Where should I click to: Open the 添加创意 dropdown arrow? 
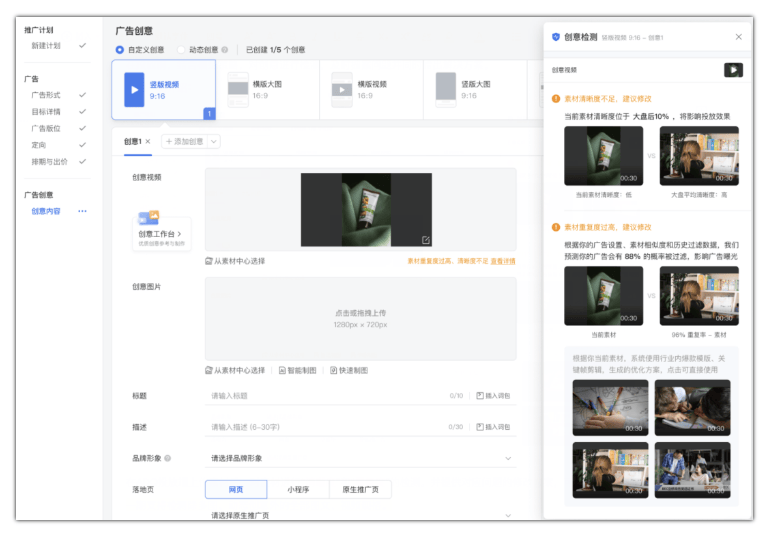coord(214,141)
